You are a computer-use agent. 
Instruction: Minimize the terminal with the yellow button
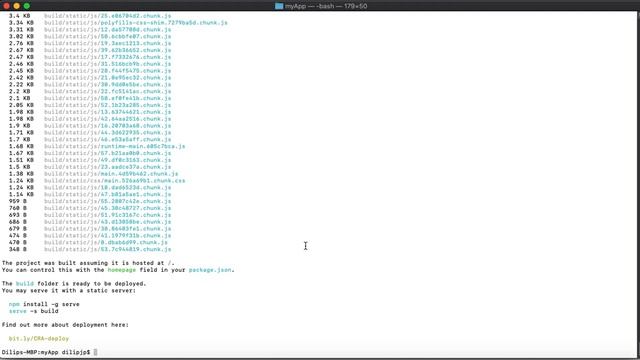tap(16, 6)
